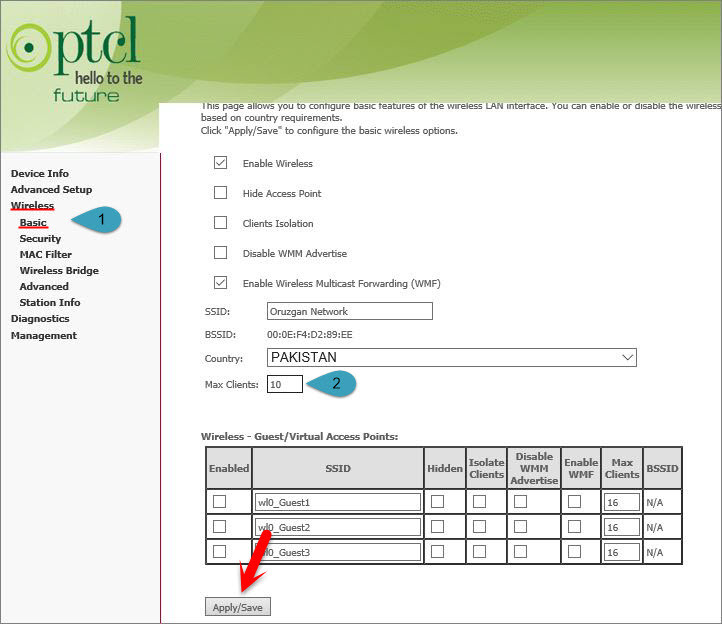The width and height of the screenshot is (722, 624).
Task: Open Management menu
Action: pos(44,335)
